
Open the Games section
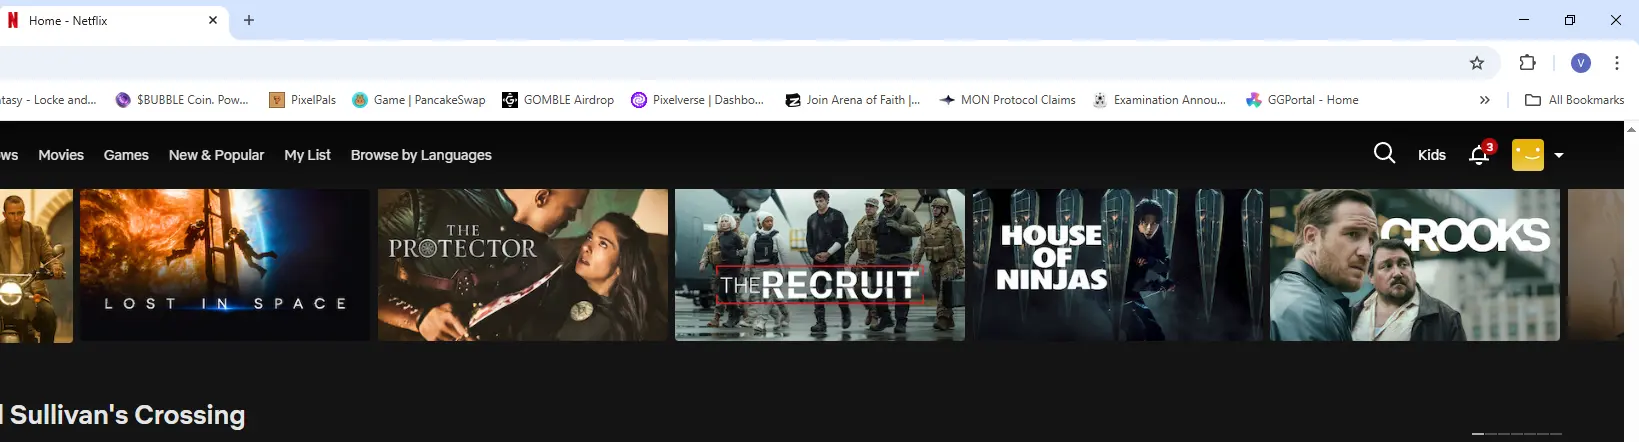coord(126,155)
